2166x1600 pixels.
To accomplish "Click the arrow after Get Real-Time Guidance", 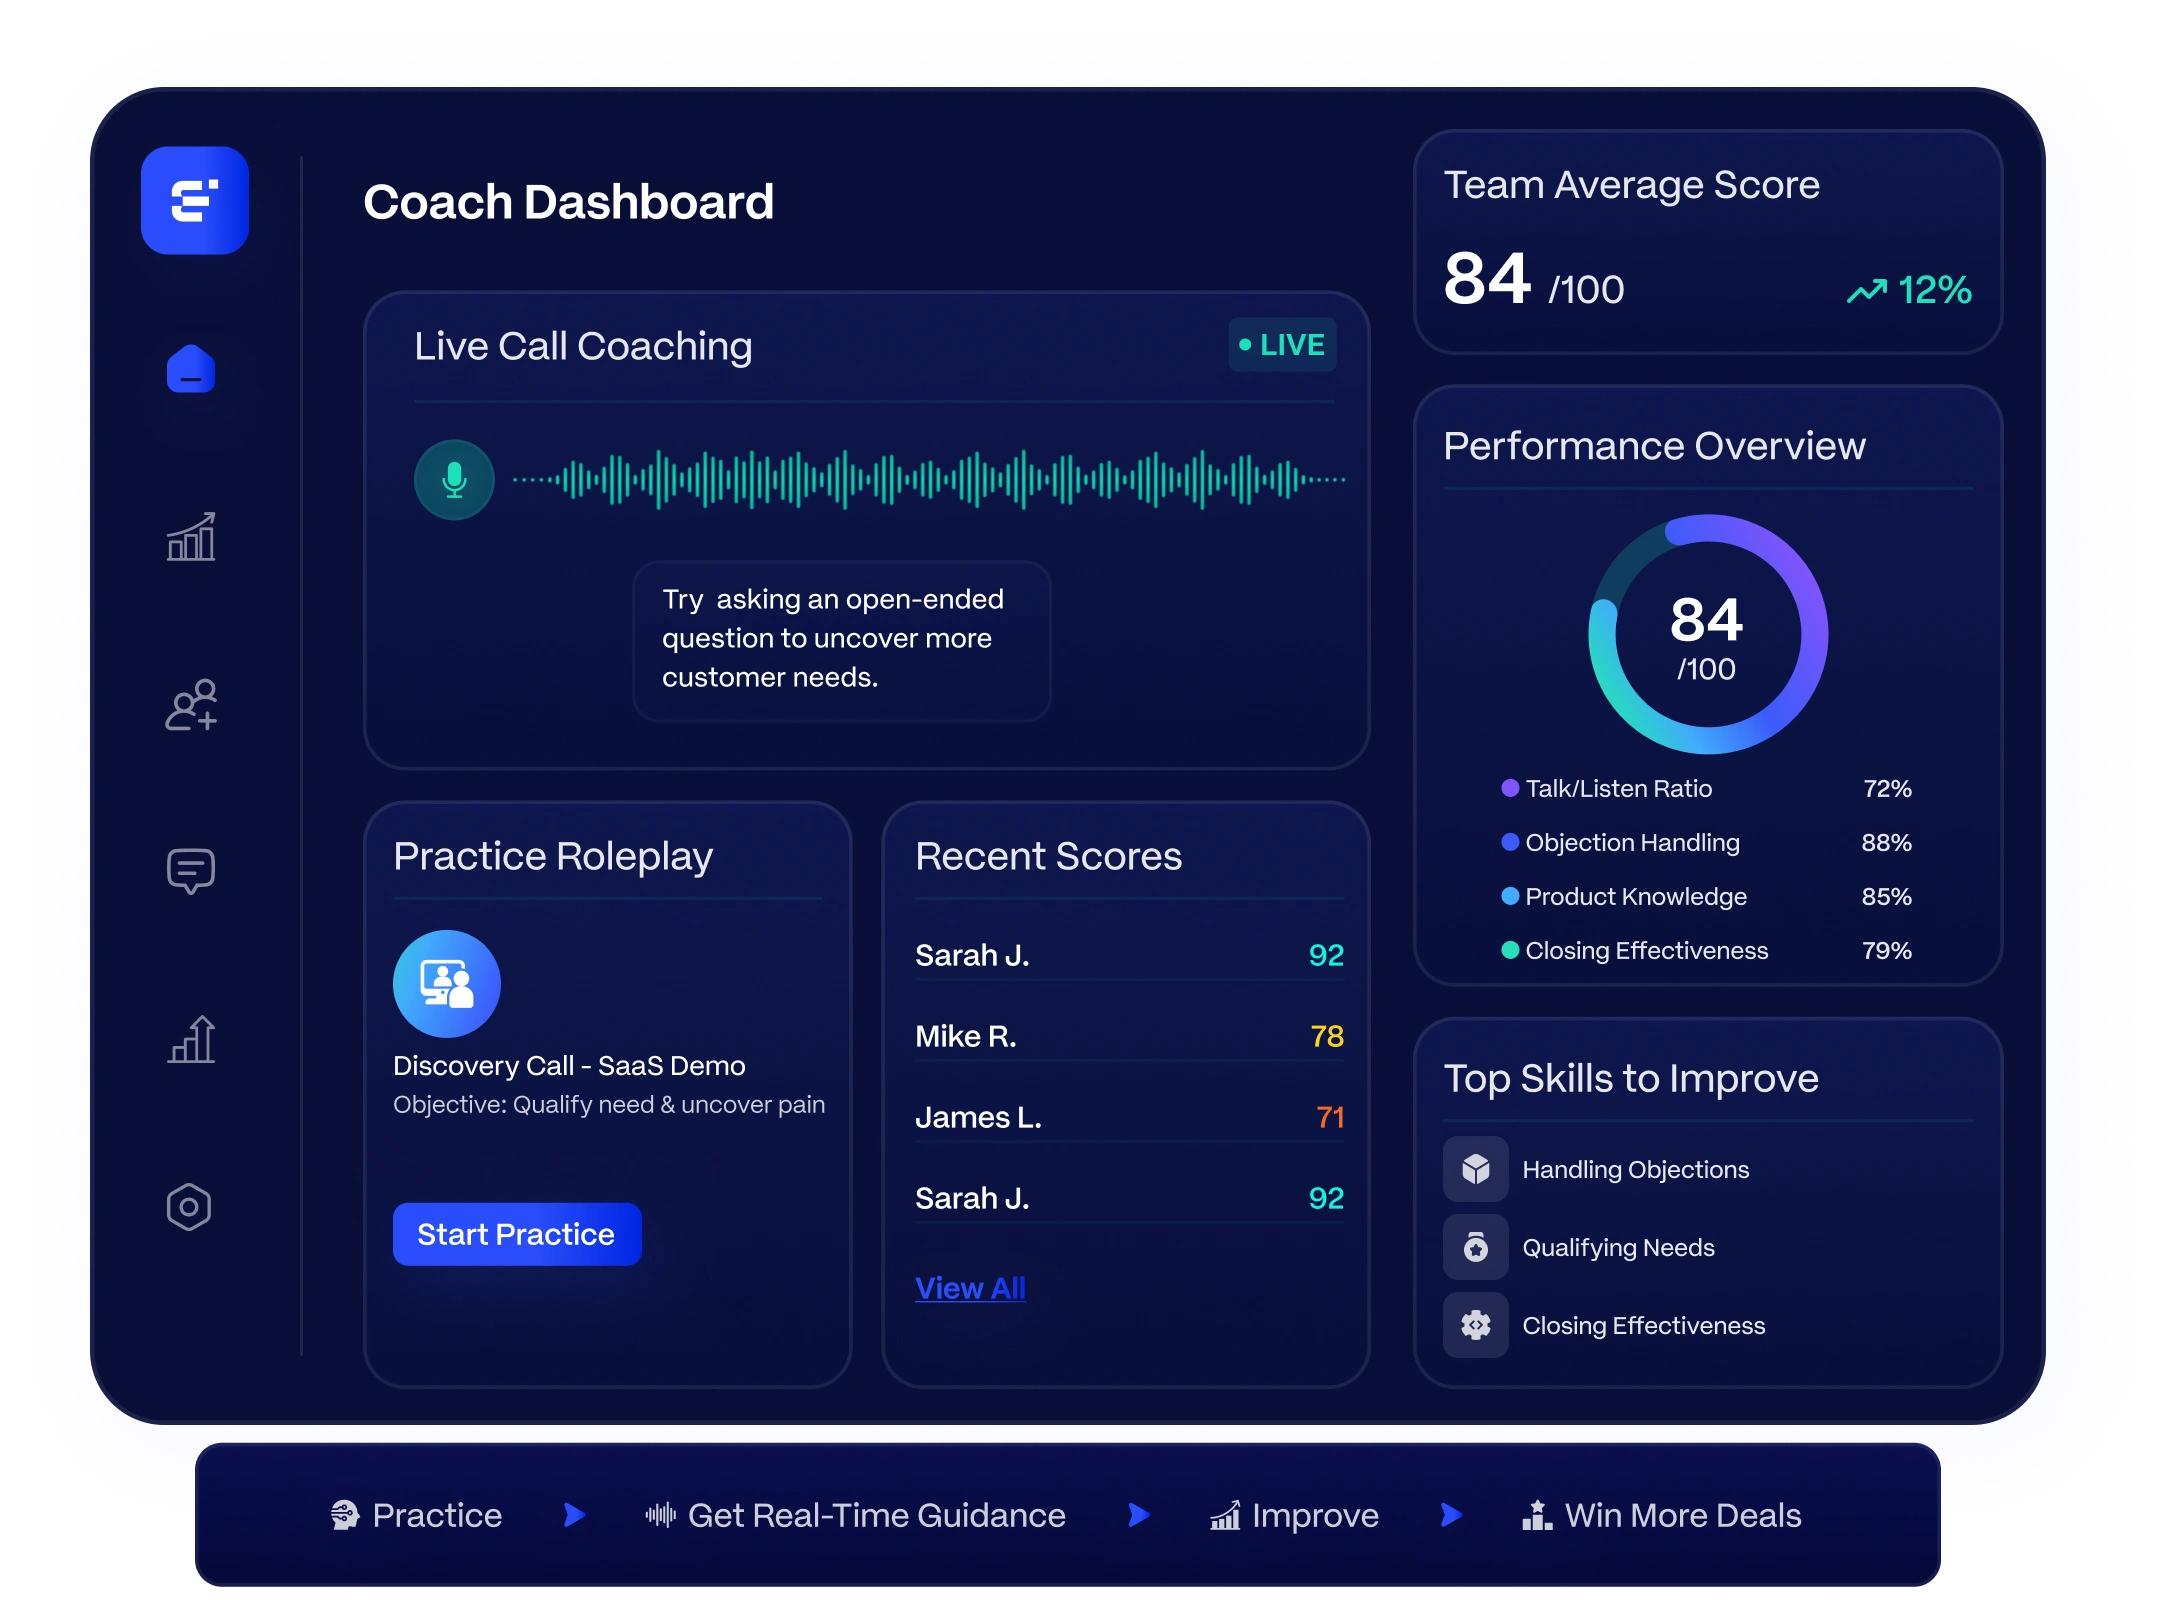I will pyautogui.click(x=1138, y=1515).
